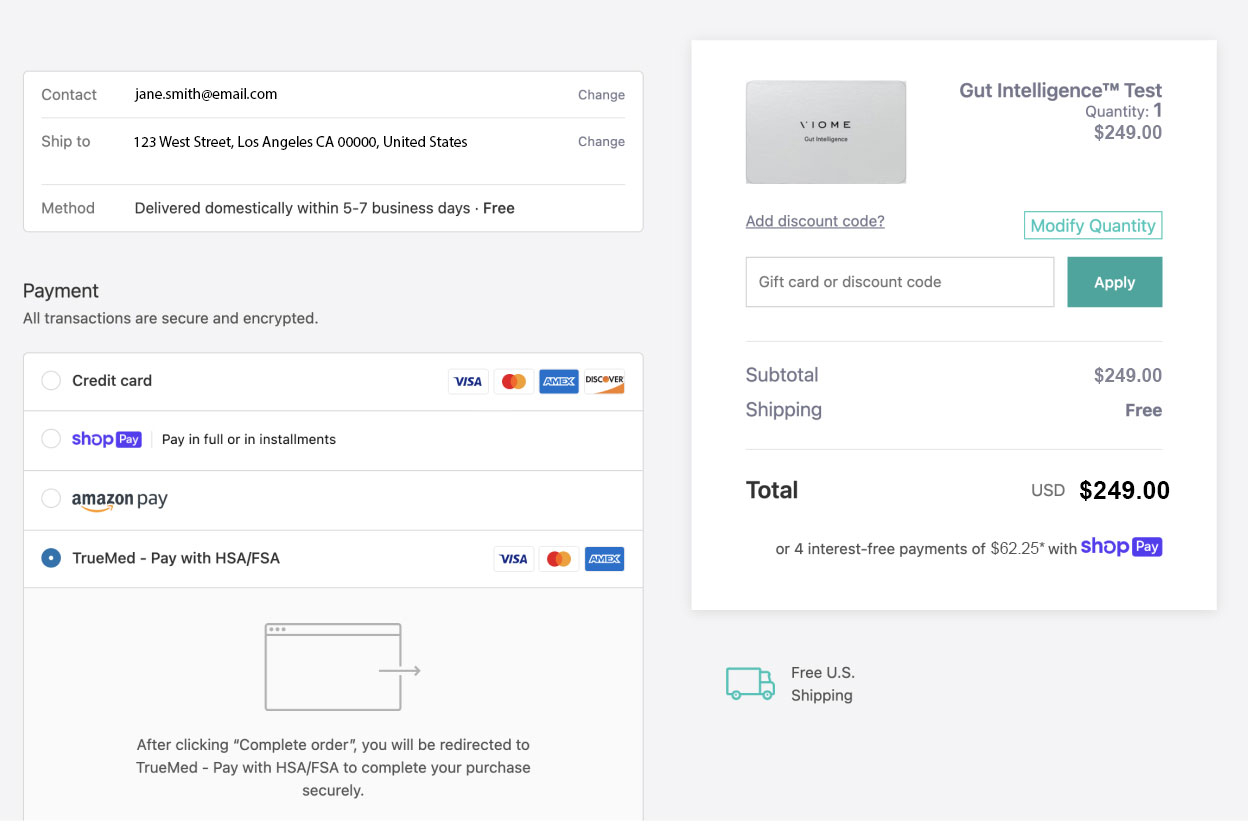
Task: Click the Shop Pay logo under Total
Action: 1121,547
